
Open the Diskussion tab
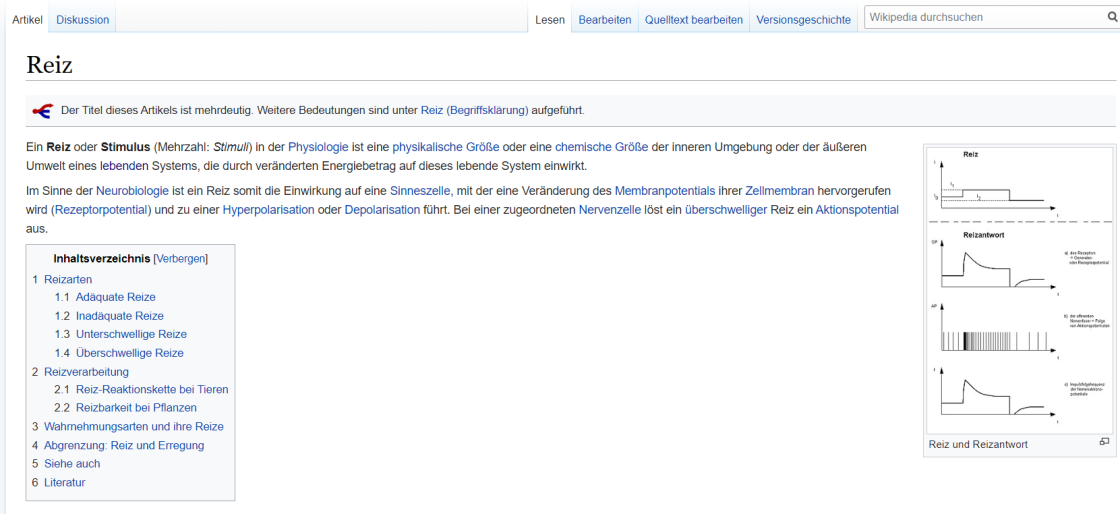tap(83, 20)
